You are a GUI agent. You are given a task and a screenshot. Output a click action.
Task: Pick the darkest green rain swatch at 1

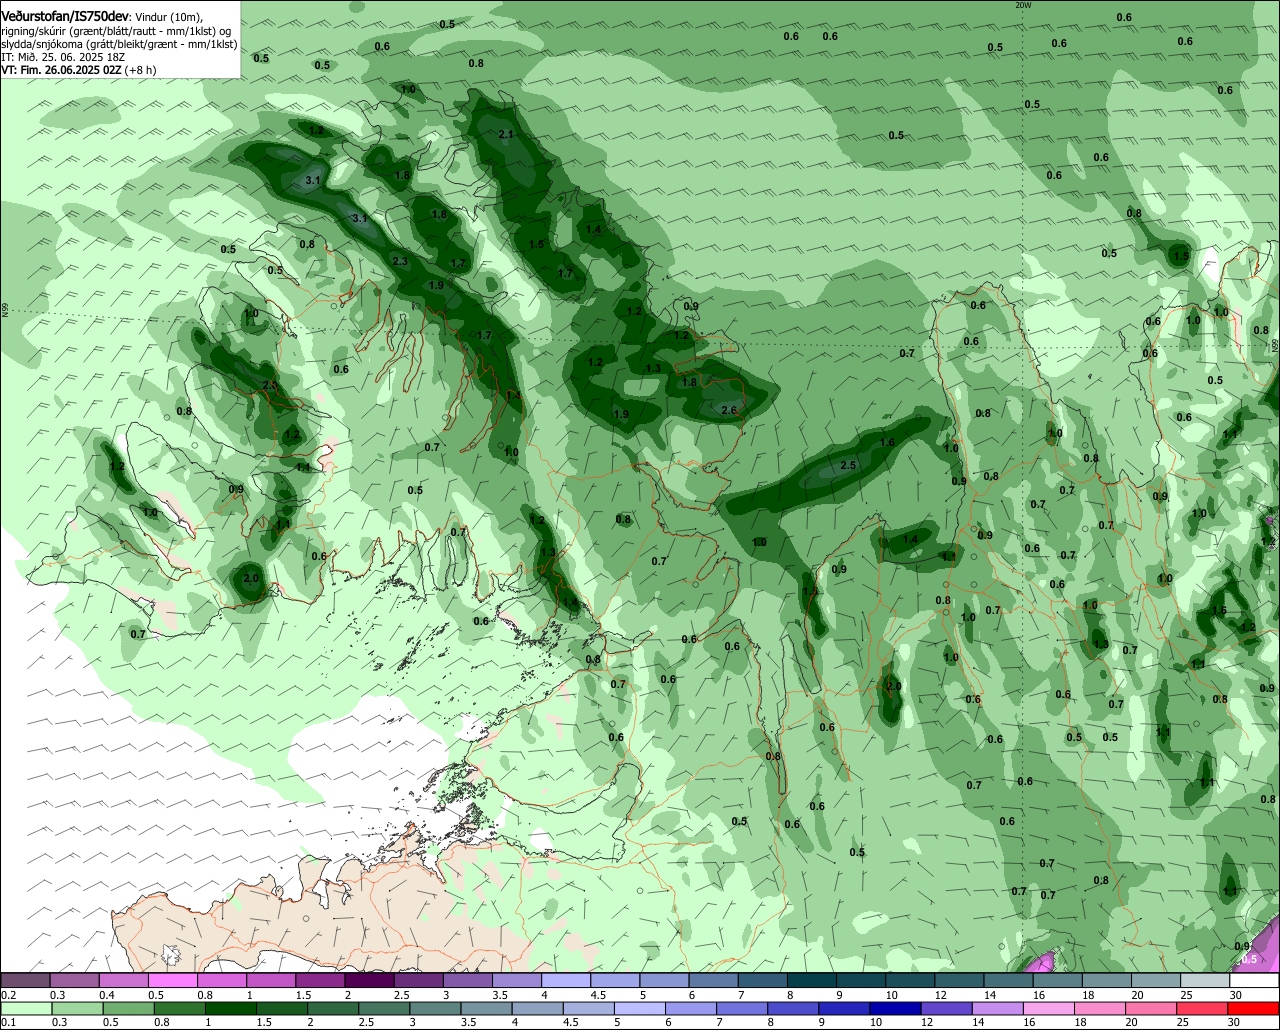point(231,1009)
